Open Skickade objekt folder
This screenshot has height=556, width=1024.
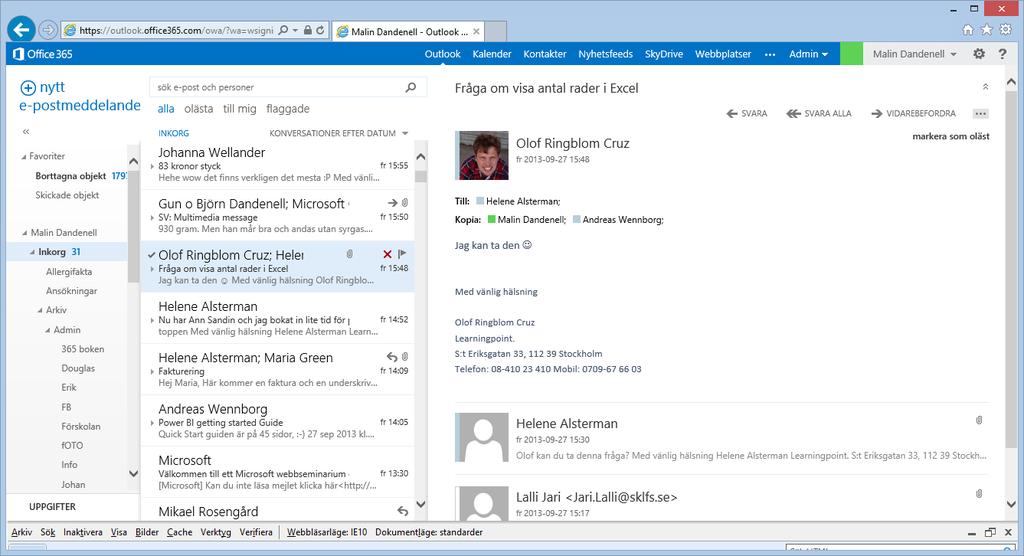pyautogui.click(x=67, y=195)
